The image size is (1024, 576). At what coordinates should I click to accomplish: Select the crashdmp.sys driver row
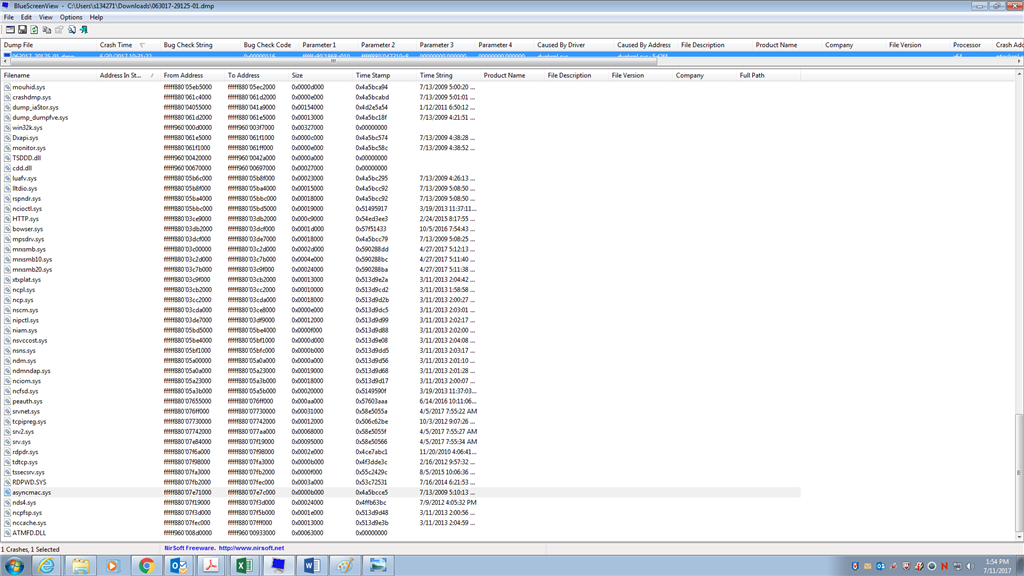pos(400,97)
